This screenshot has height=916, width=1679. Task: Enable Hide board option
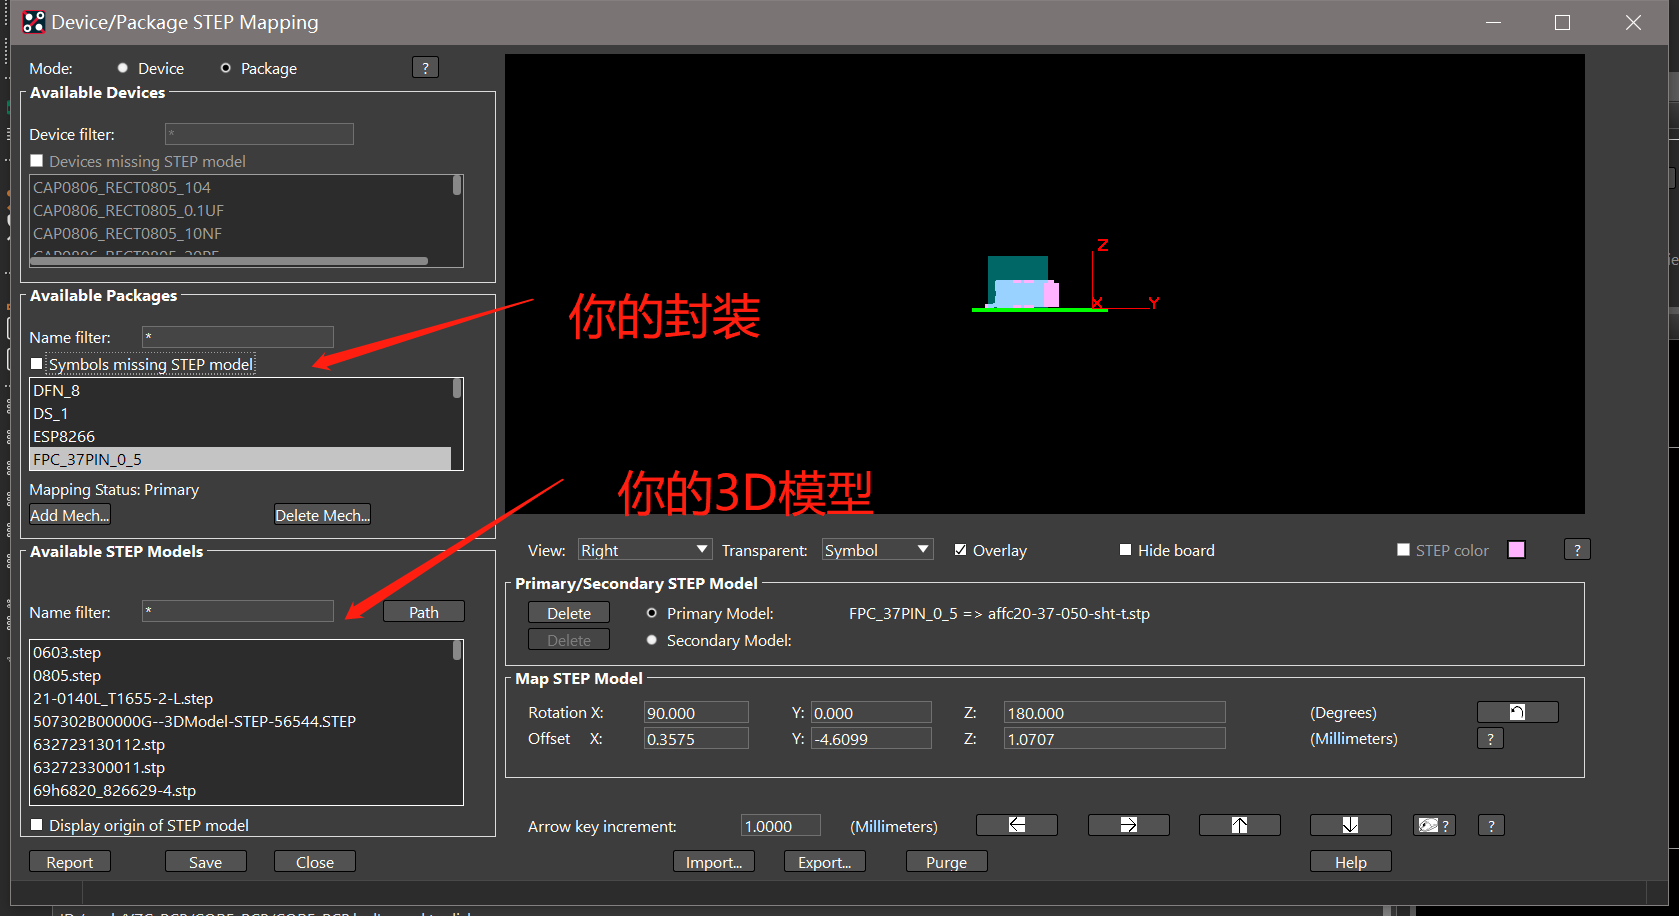(x=1125, y=550)
